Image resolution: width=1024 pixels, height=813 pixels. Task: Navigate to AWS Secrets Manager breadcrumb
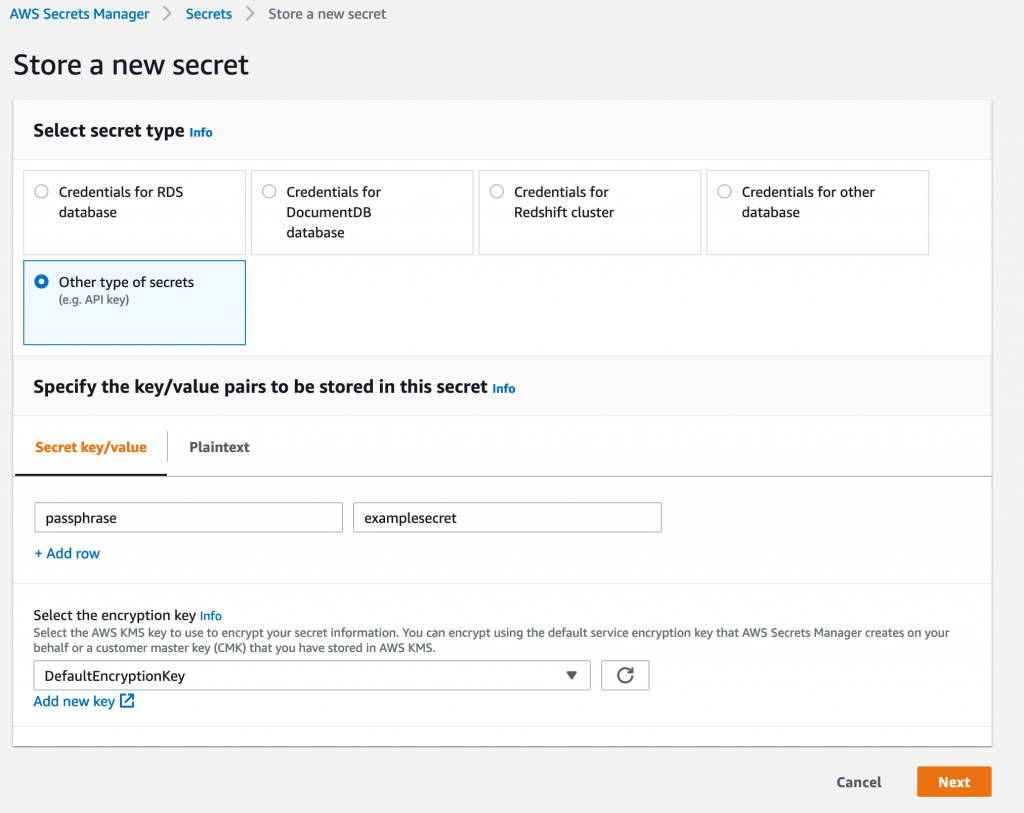pyautogui.click(x=79, y=13)
